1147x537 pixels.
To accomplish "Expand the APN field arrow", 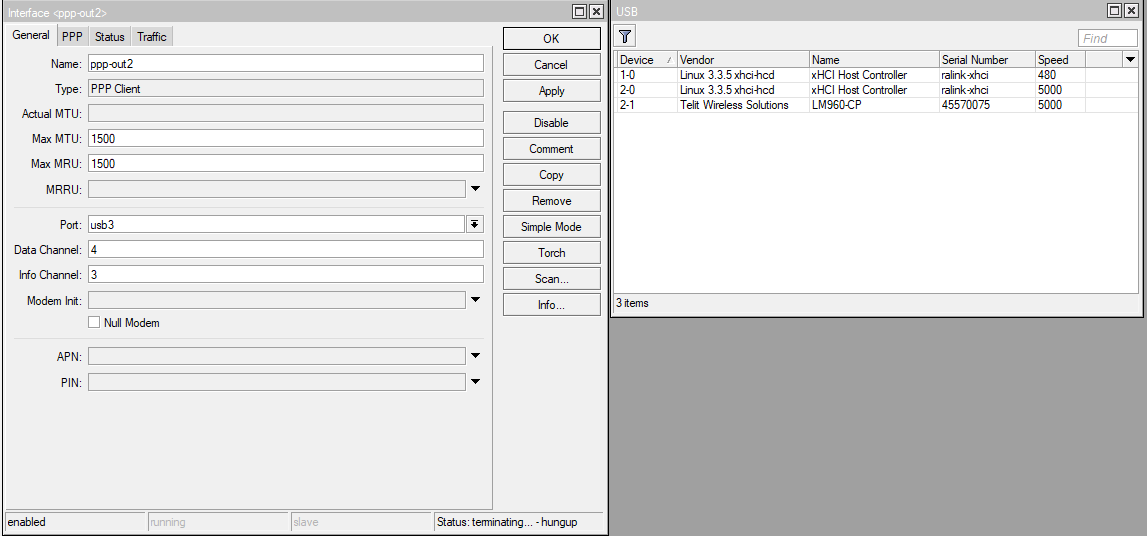I will (475, 356).
